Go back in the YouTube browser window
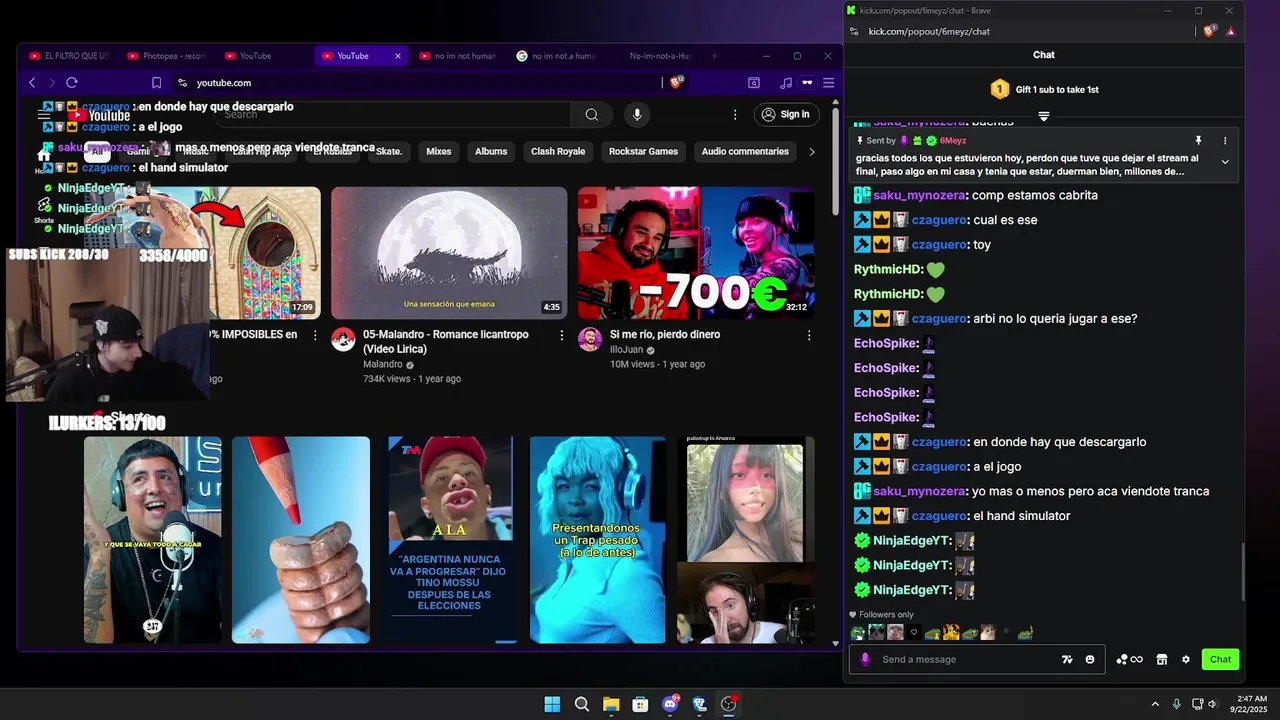The height and width of the screenshot is (720, 1280). 32,83
